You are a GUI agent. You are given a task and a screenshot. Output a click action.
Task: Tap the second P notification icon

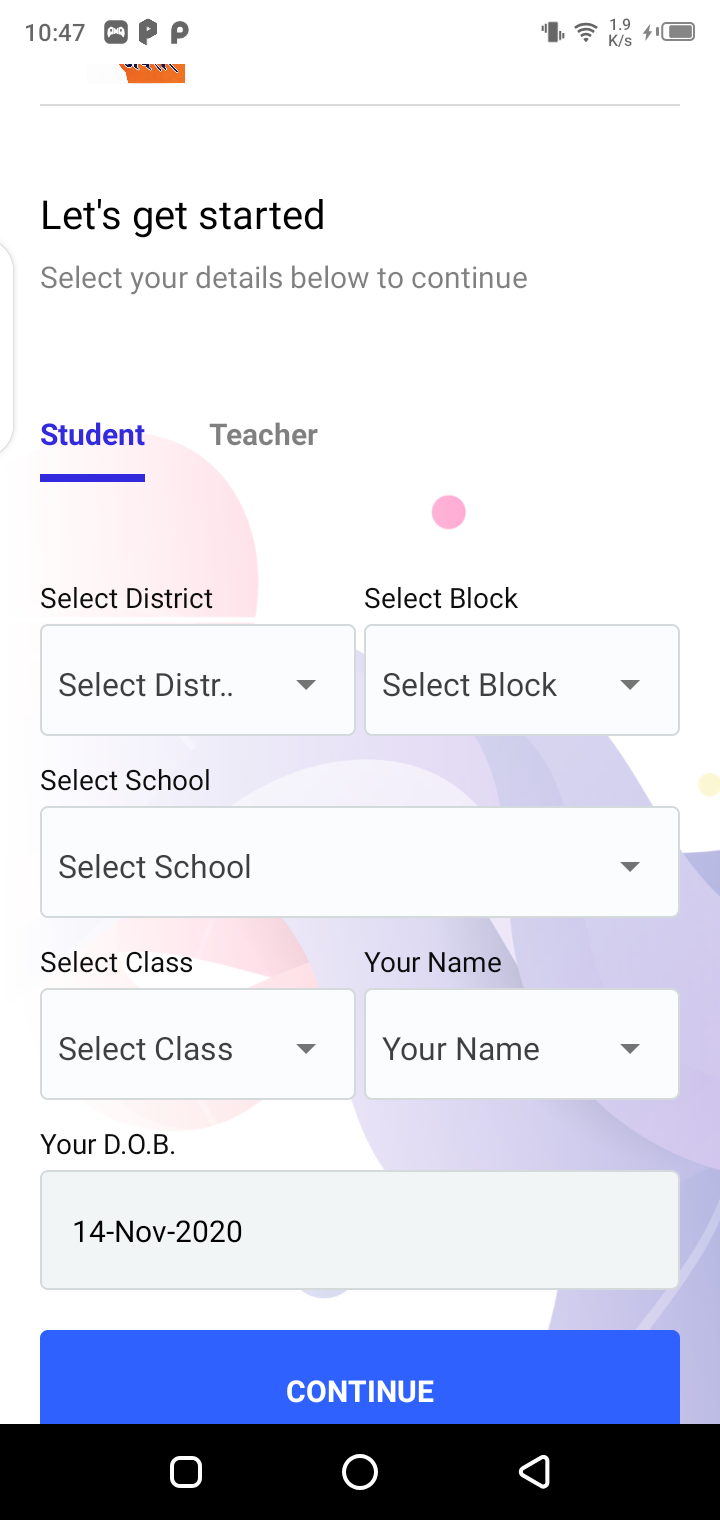(179, 33)
